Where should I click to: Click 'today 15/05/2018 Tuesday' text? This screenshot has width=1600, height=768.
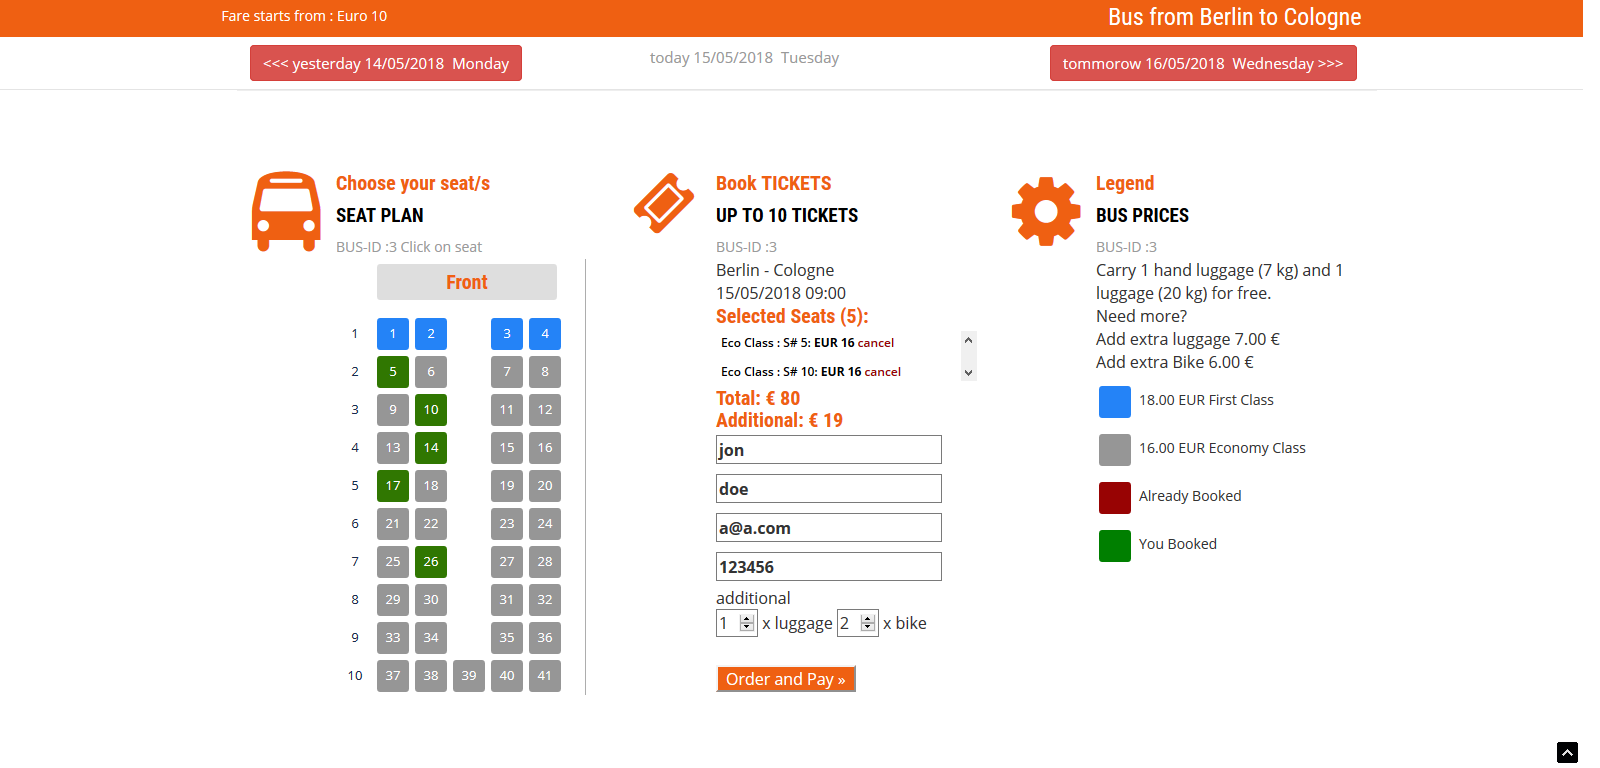pos(744,58)
